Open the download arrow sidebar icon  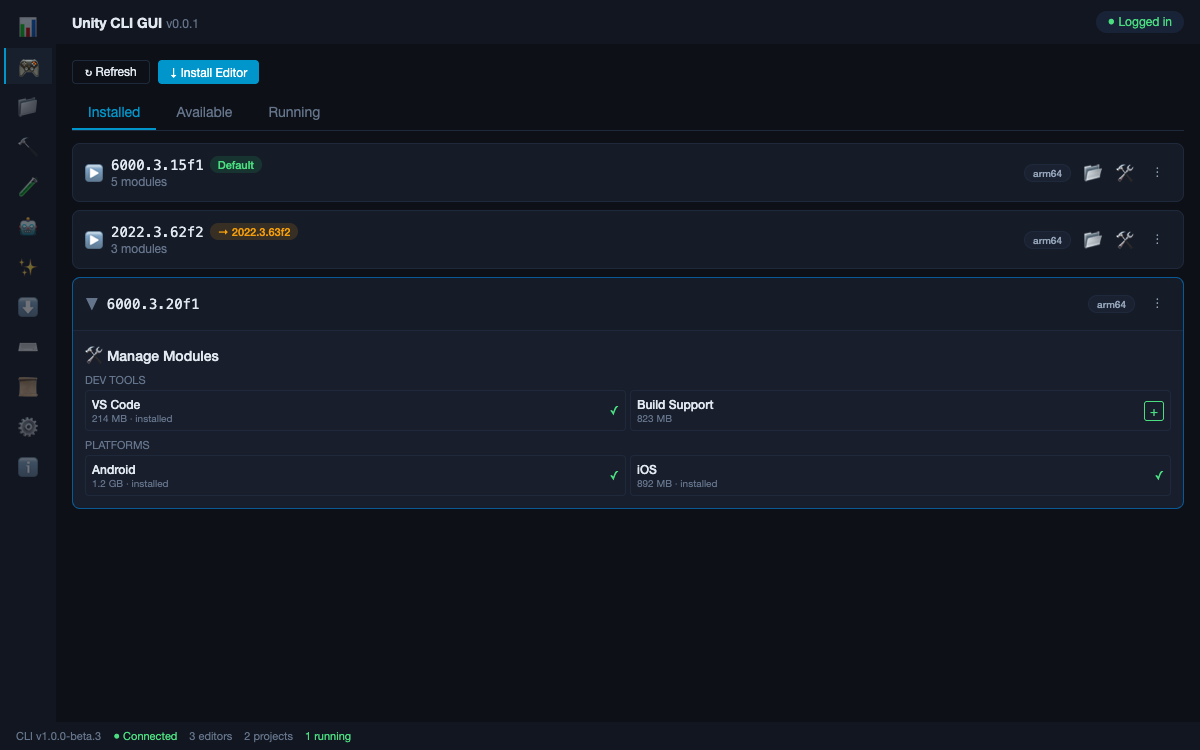tap(28, 307)
